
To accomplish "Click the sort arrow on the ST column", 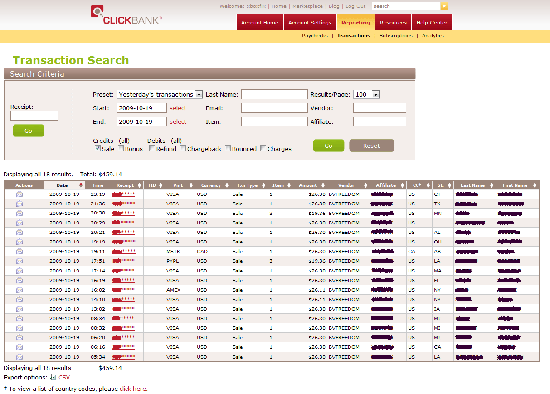I will pyautogui.click(x=449, y=185).
